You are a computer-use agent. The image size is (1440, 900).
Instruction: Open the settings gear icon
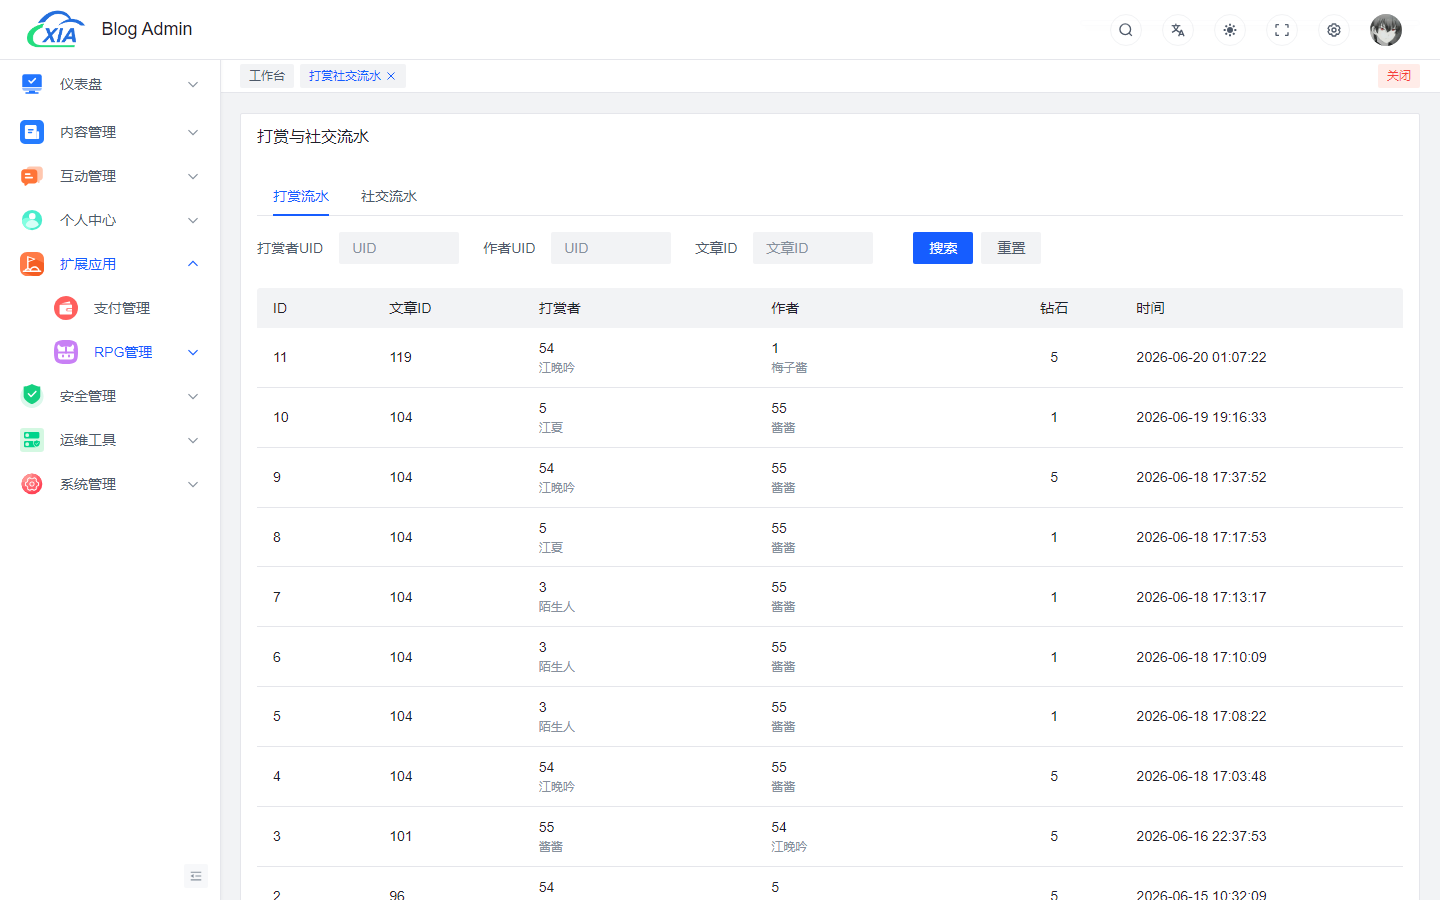click(x=1334, y=30)
